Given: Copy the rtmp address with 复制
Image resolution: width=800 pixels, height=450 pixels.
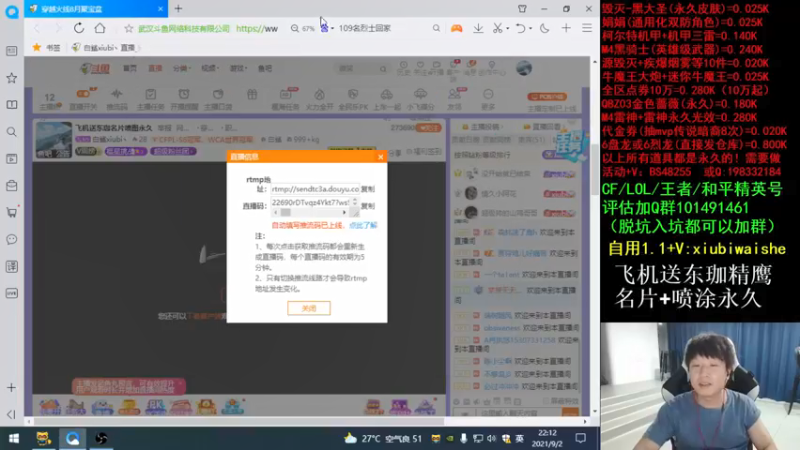Looking at the screenshot, I should point(368,189).
